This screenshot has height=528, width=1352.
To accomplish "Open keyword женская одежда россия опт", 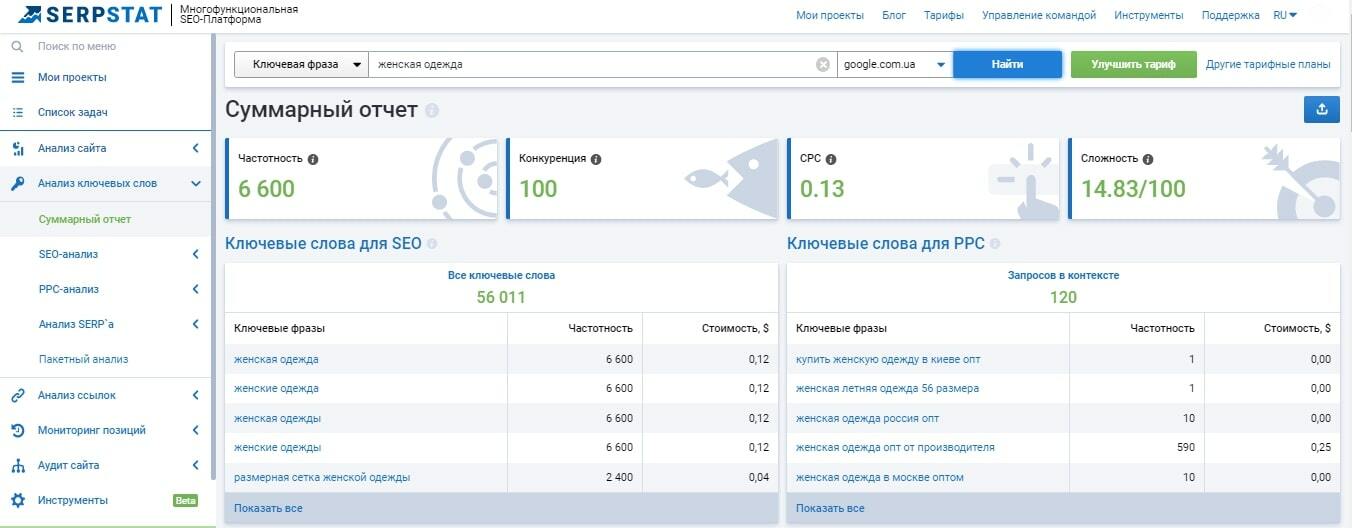I will [x=867, y=418].
